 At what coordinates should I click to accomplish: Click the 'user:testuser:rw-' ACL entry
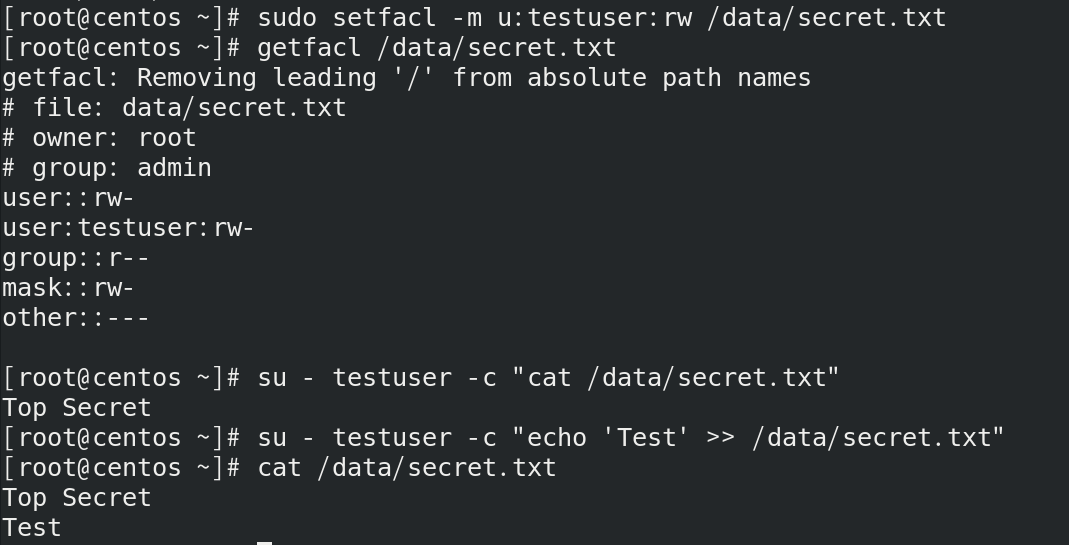pyautogui.click(x=128, y=227)
